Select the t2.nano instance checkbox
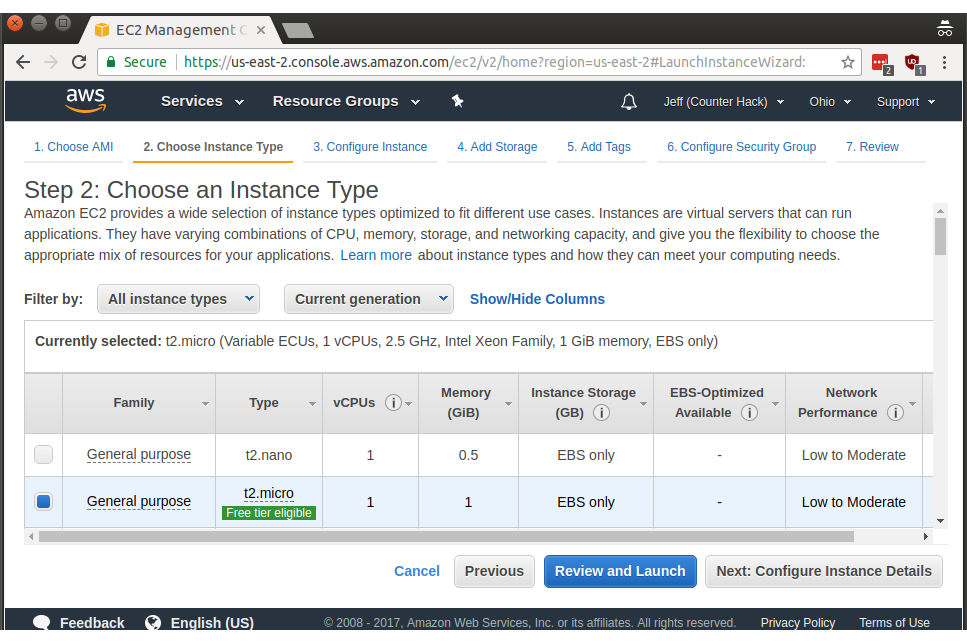 coord(43,454)
